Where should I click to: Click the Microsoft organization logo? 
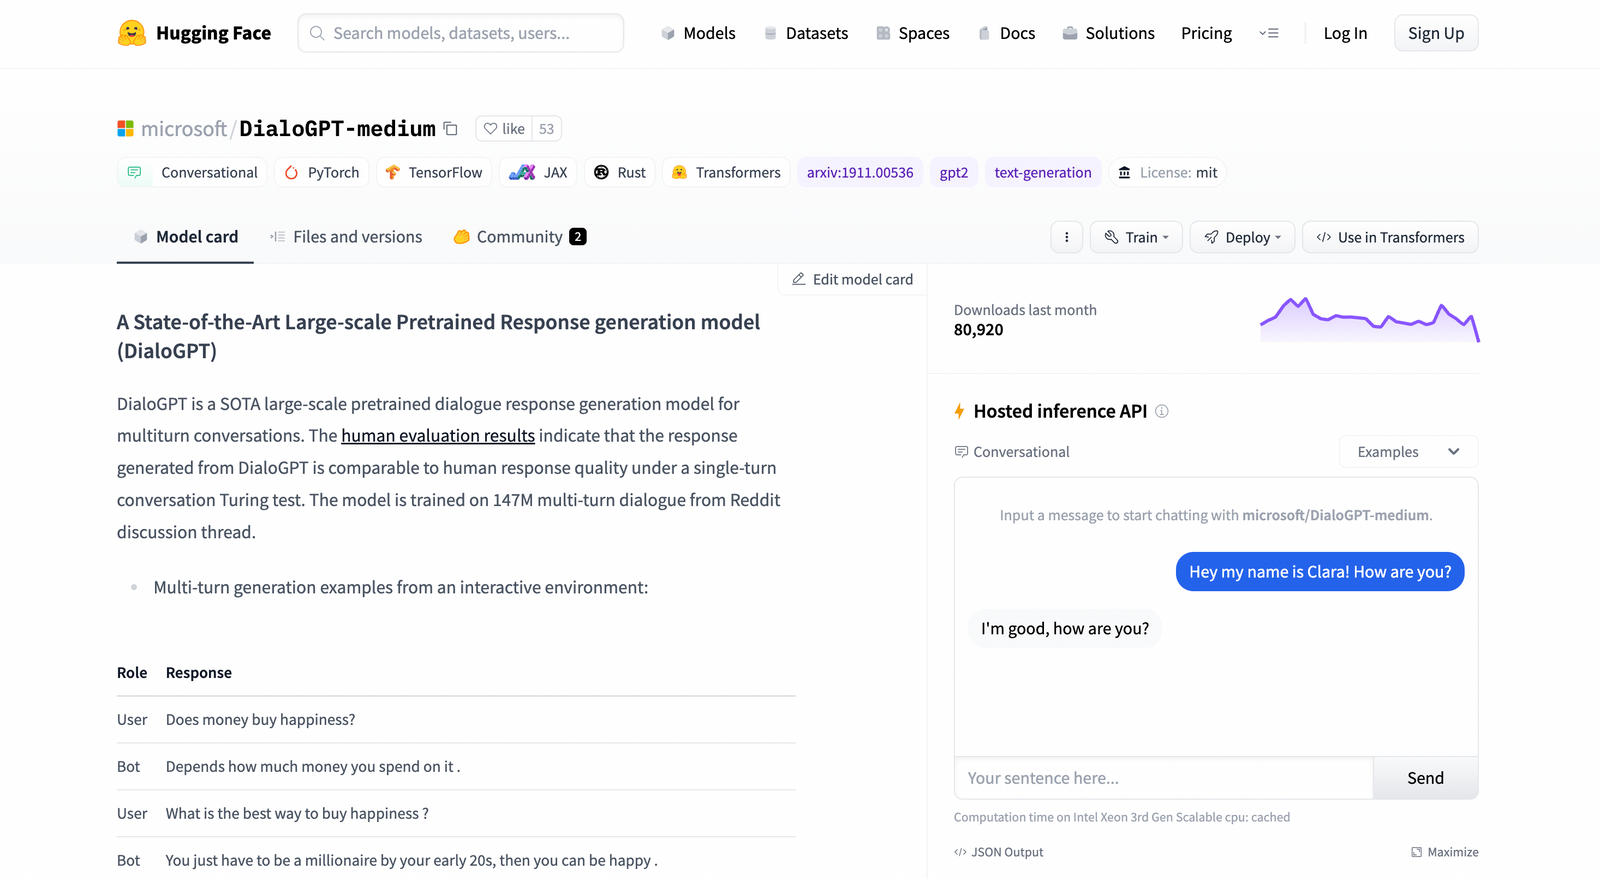(125, 129)
